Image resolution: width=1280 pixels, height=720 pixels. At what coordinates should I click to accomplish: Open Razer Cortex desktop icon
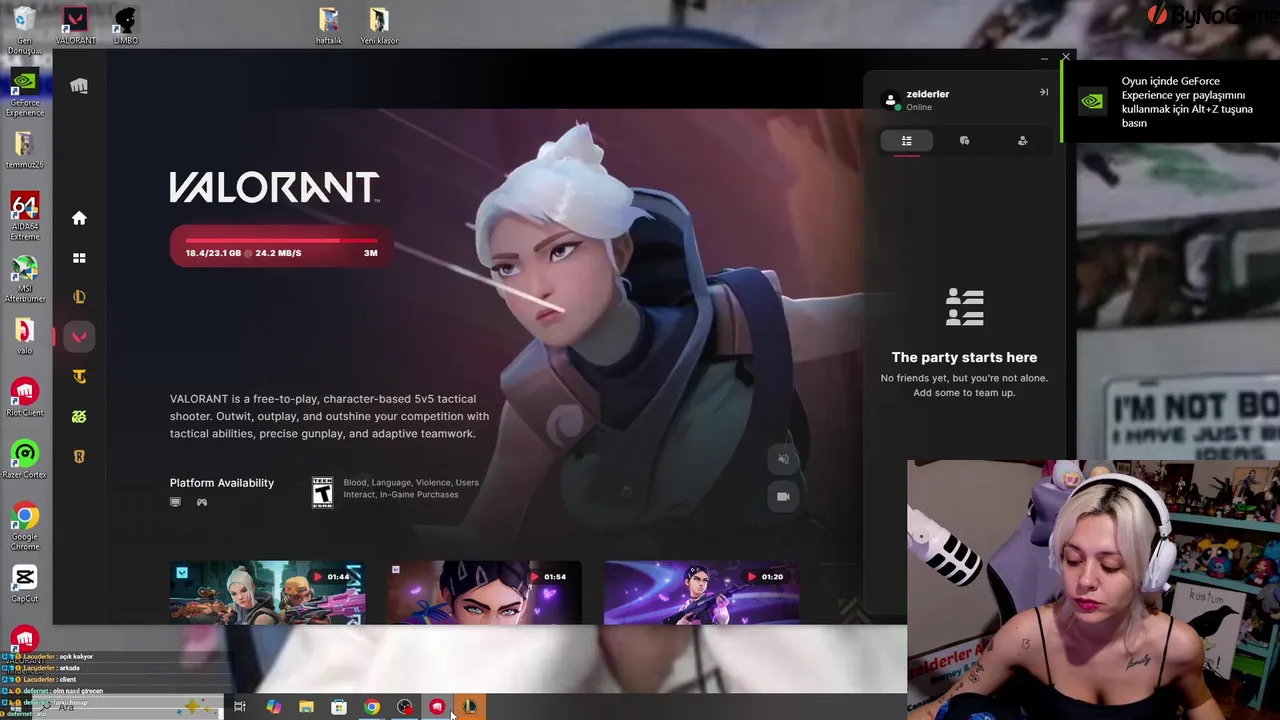point(25,460)
